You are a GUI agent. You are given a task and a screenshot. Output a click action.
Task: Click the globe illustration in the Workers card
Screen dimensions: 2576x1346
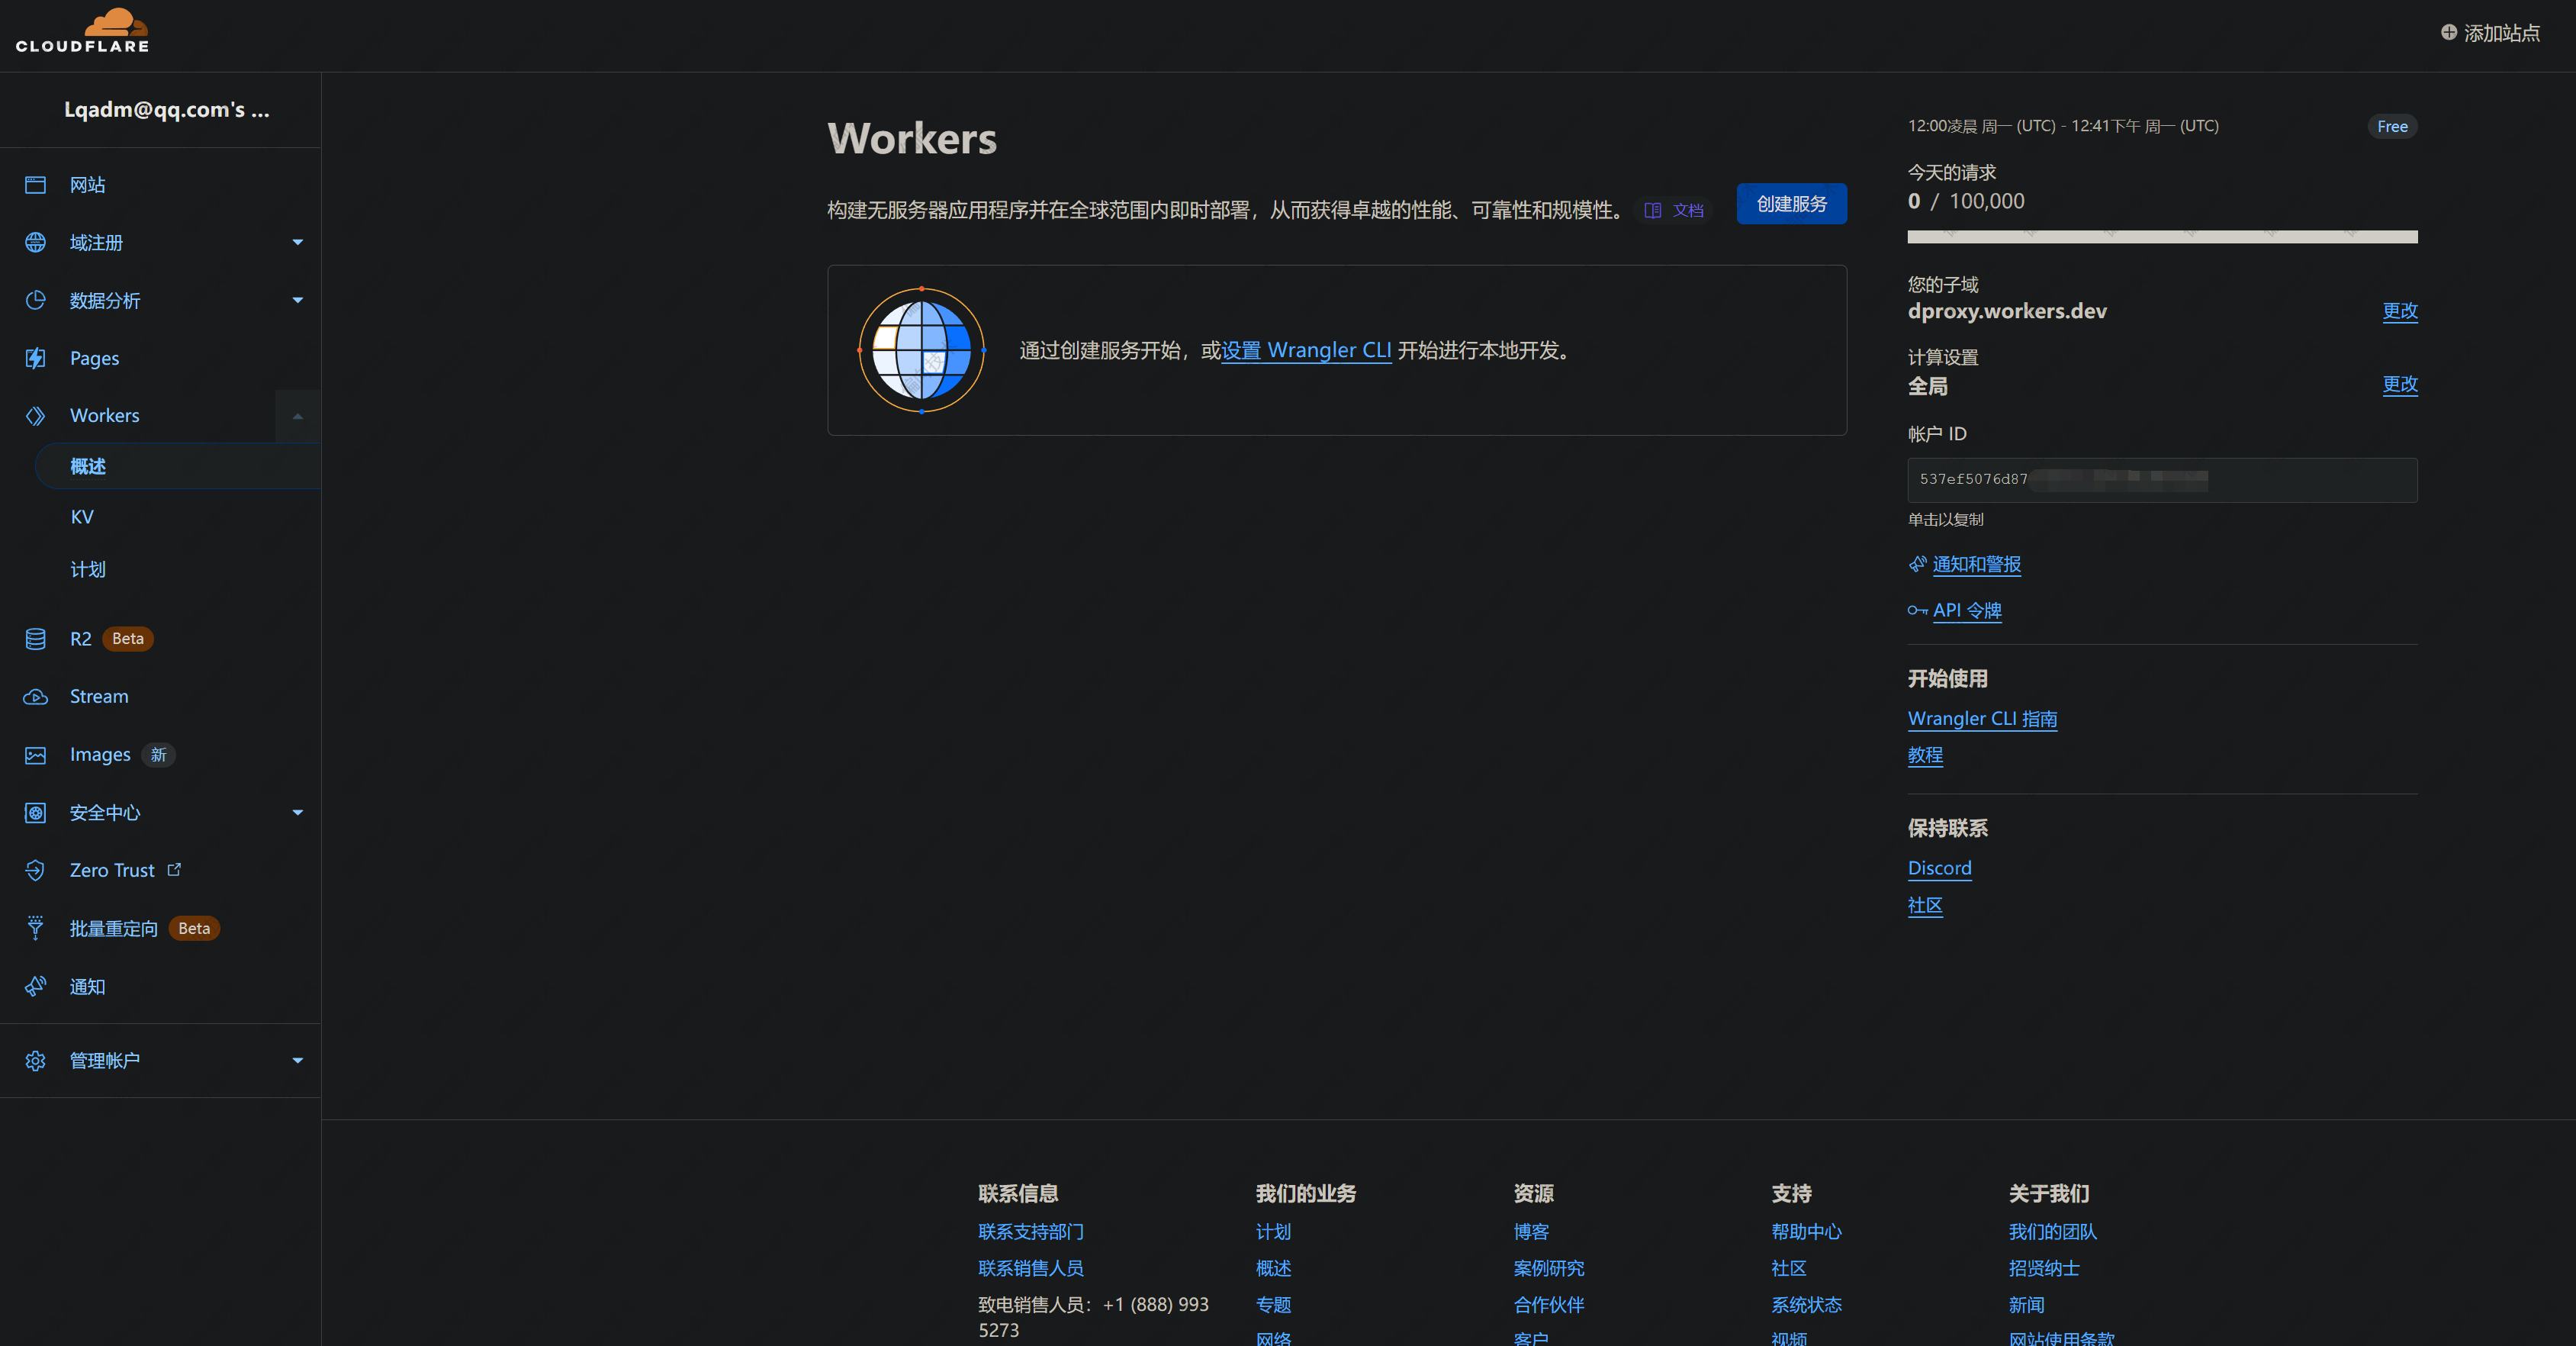[x=921, y=350]
